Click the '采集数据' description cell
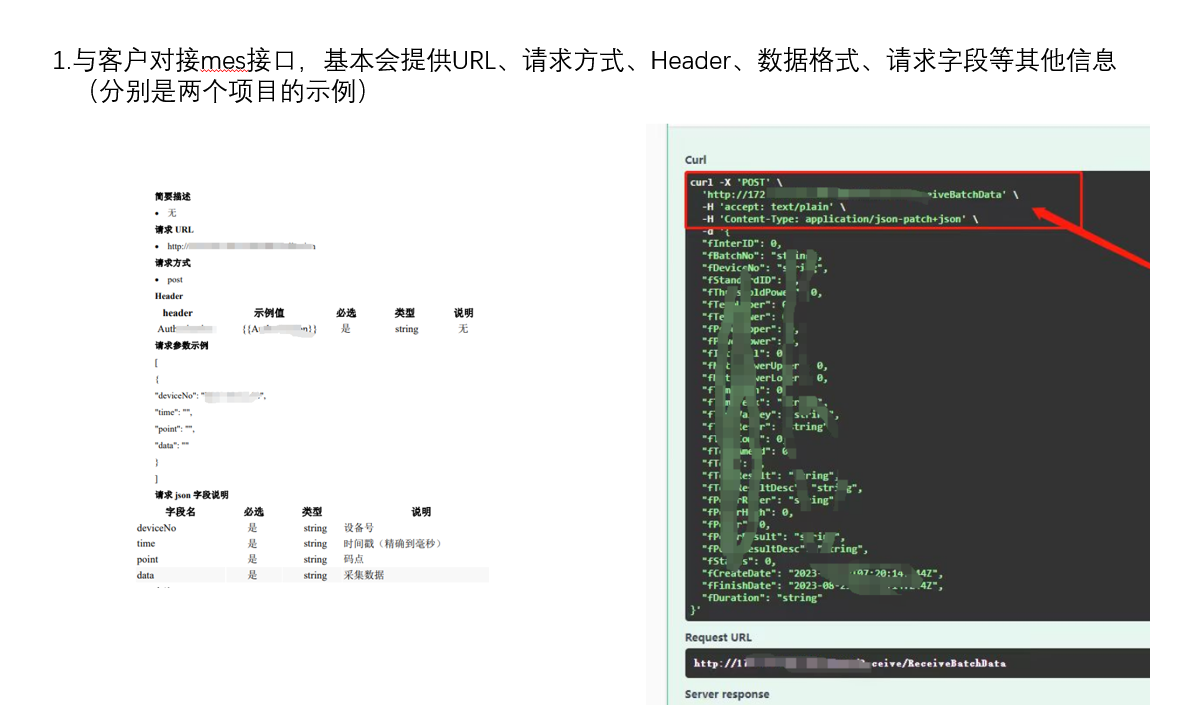Image resolution: width=1196 pixels, height=720 pixels. click(364, 575)
